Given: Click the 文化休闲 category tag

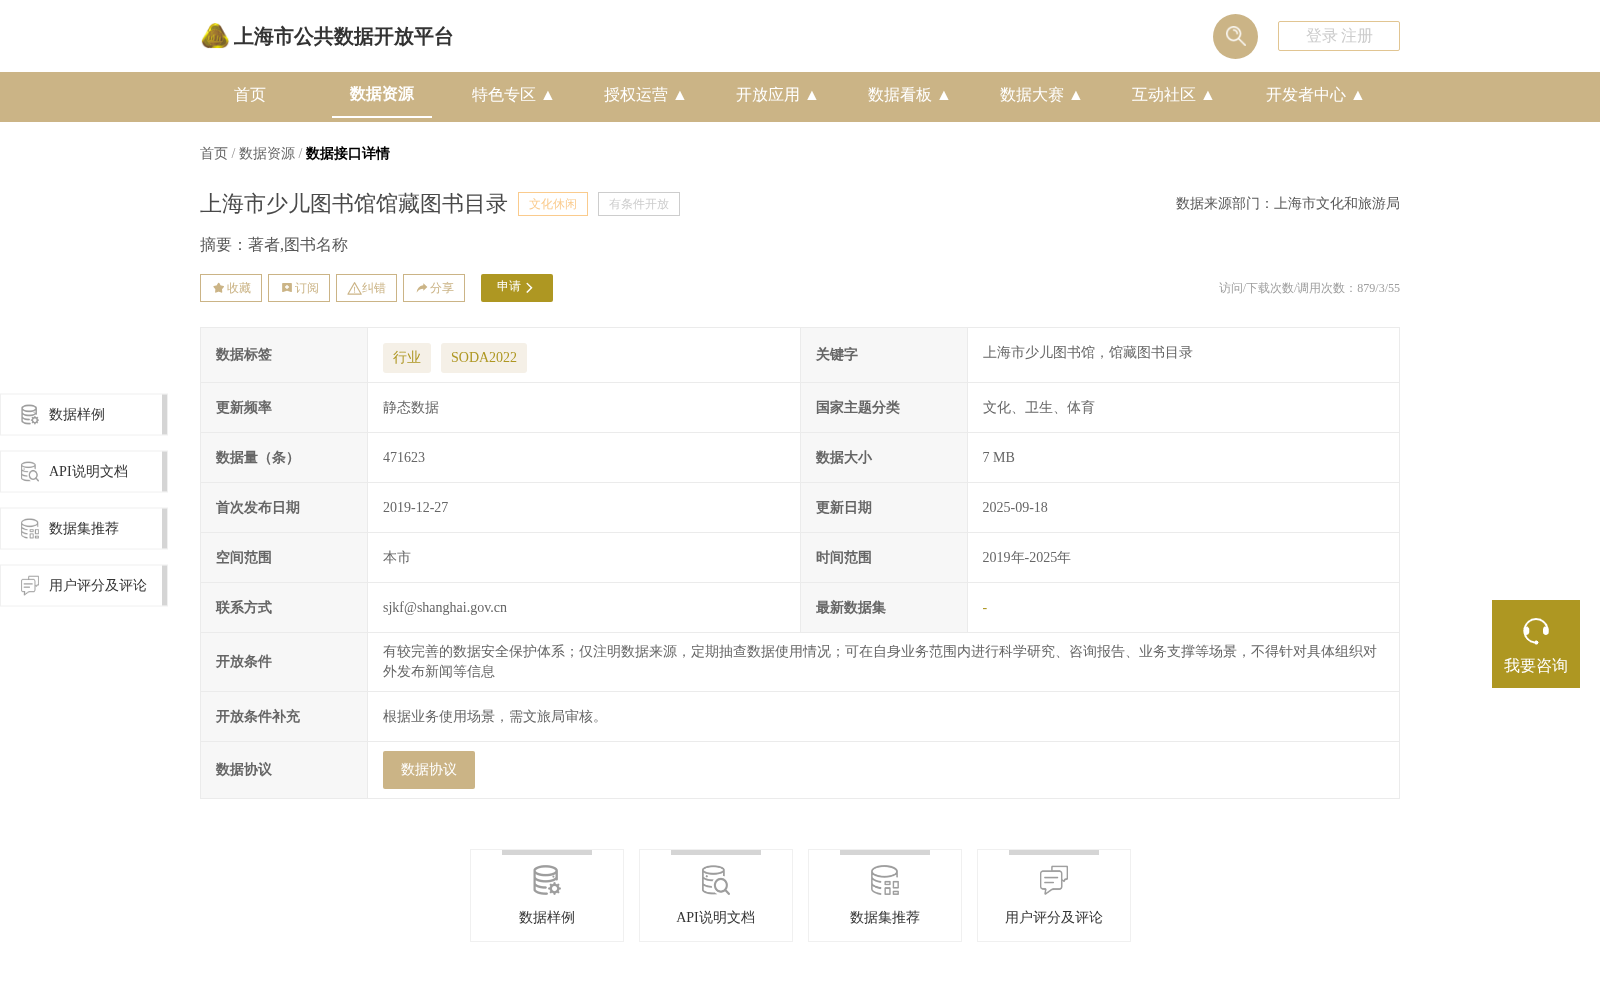Looking at the screenshot, I should [x=553, y=204].
